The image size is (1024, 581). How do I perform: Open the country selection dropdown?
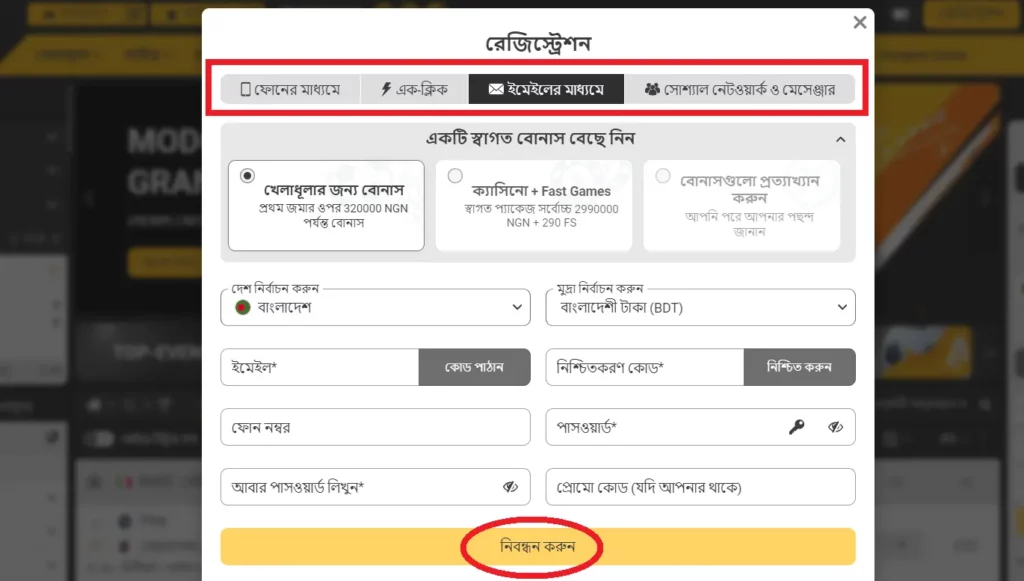point(517,307)
